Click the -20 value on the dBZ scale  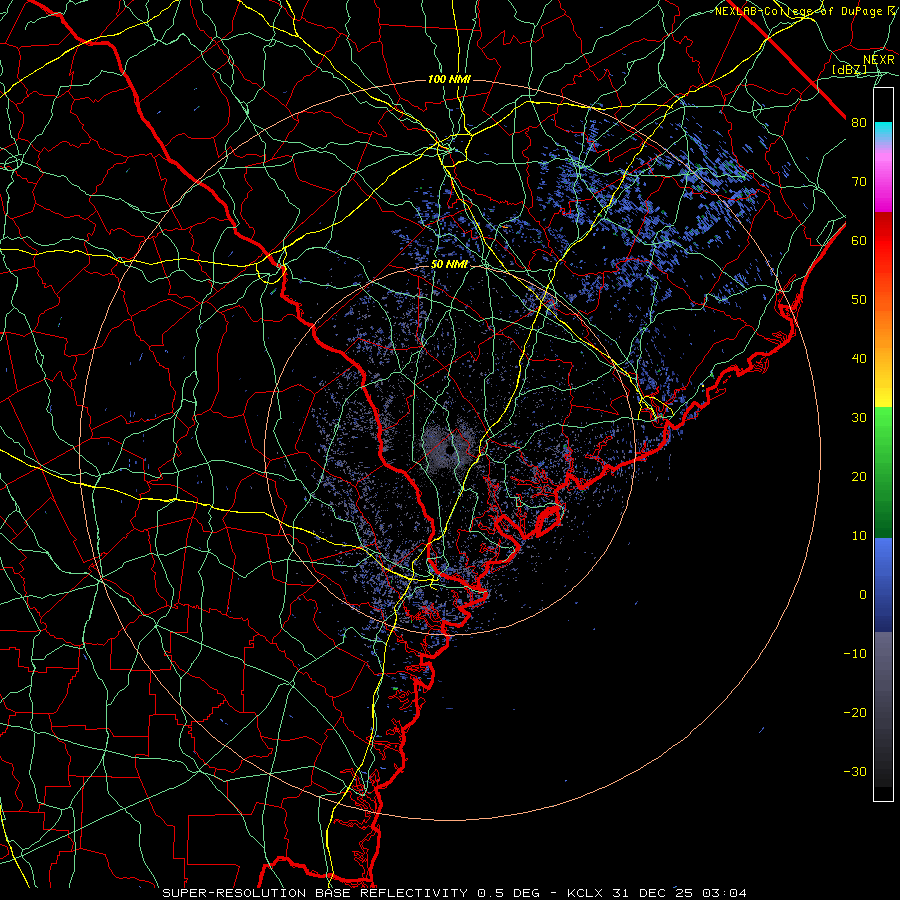(855, 712)
